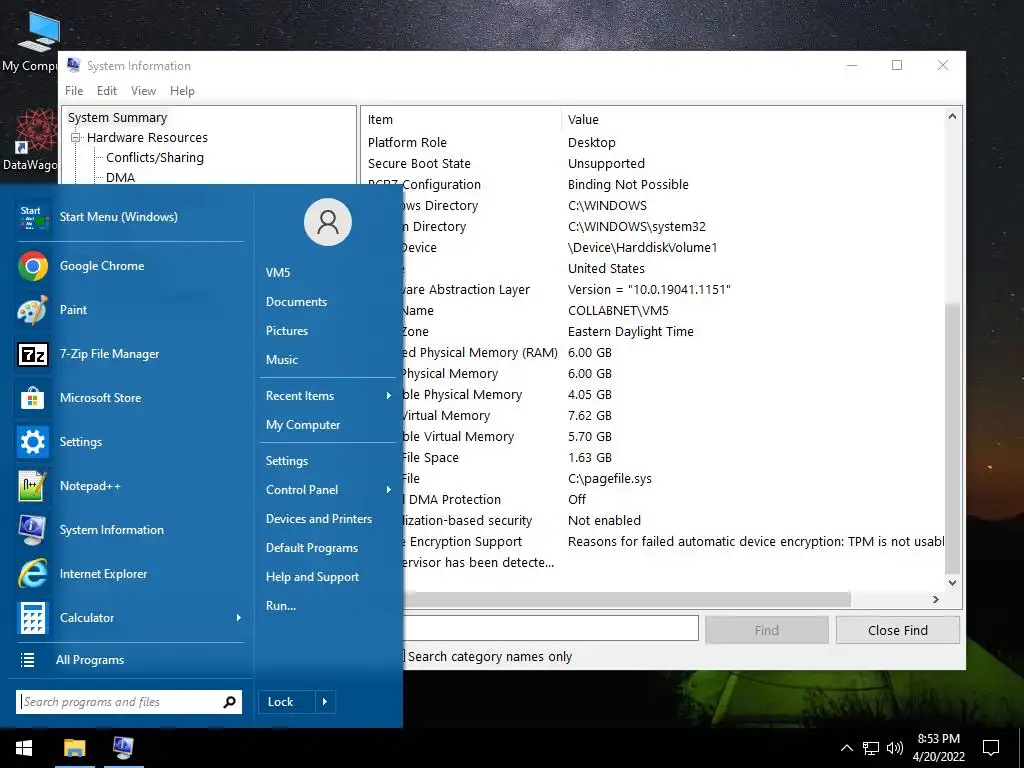
Task: Open Settings gear icon in pinned list
Action: click(33, 442)
